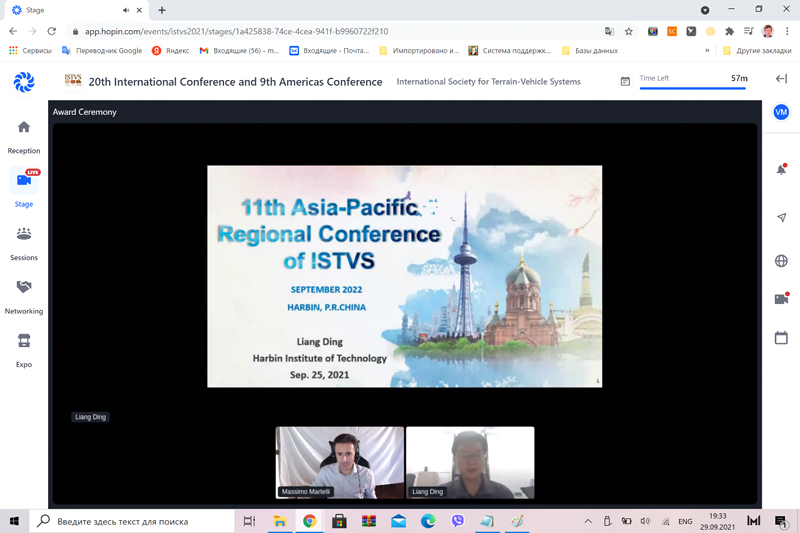Viewport: 800px width, 533px height.
Task: Mute the Stage tab audio icon
Action: [x=126, y=10]
